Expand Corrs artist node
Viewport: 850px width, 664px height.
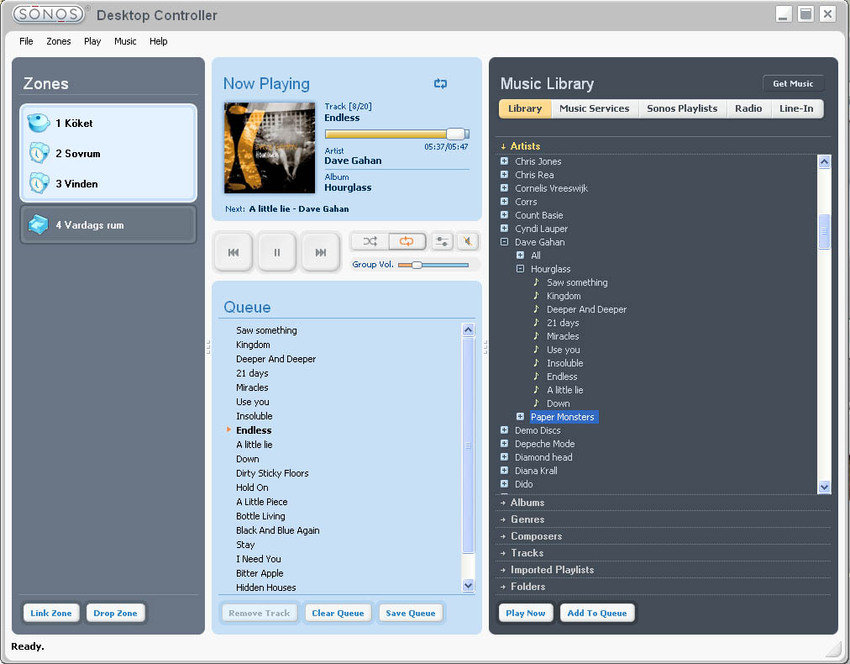(504, 202)
